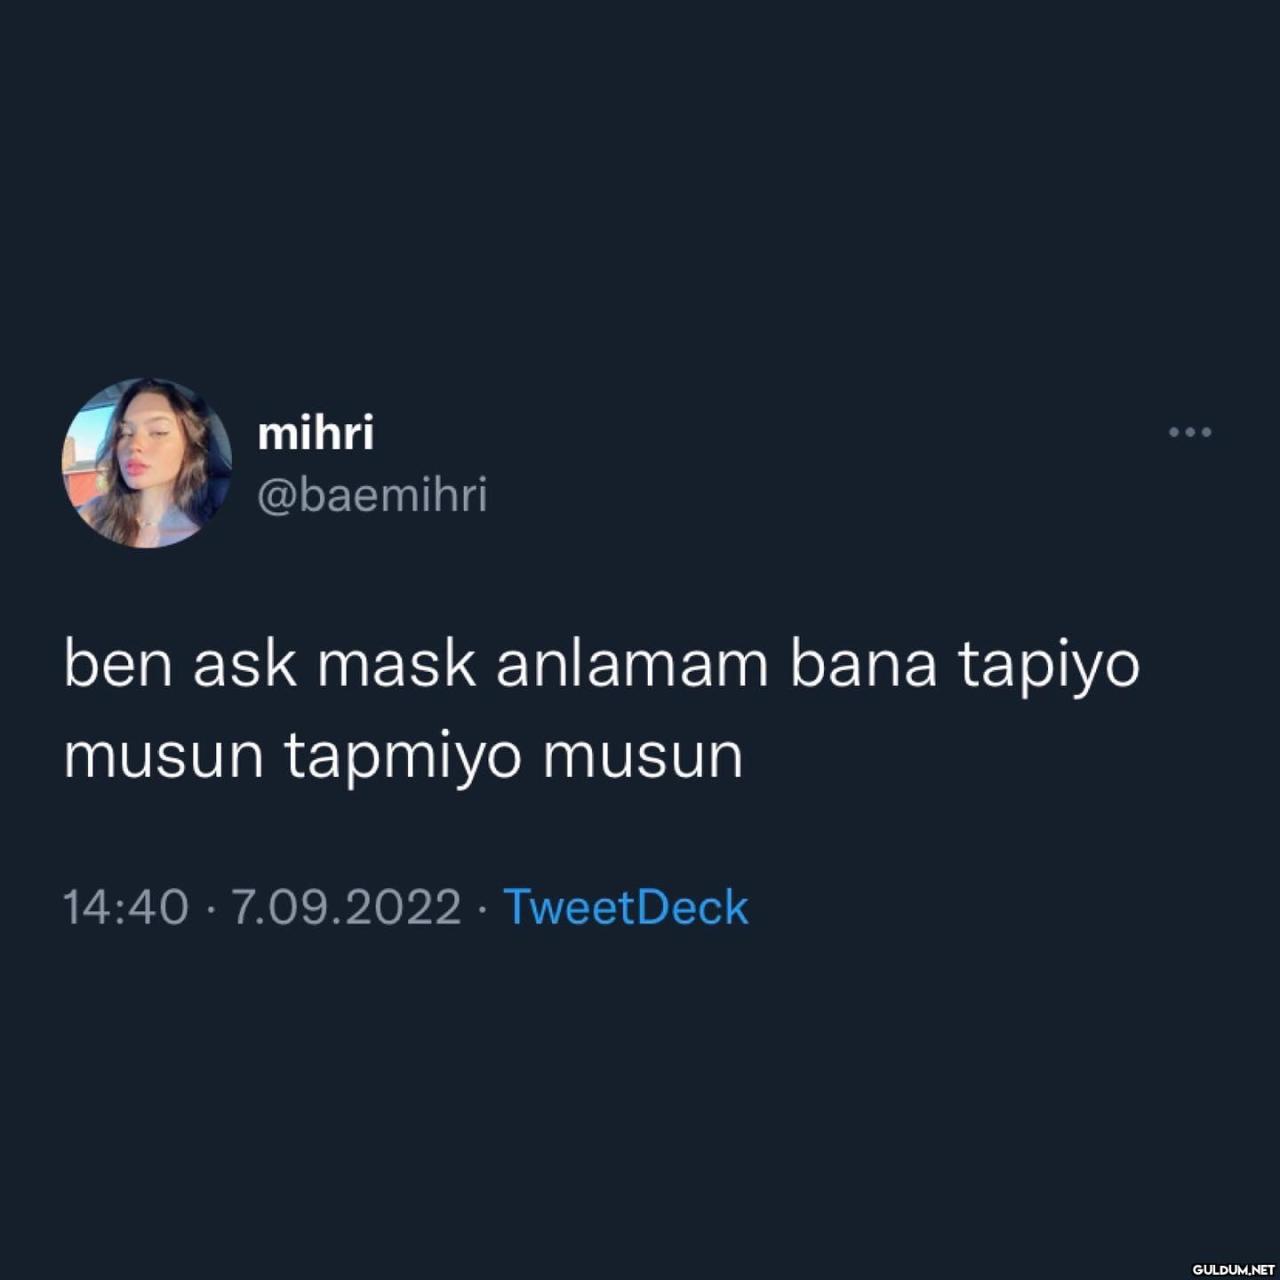Select the @baemihri handle
The image size is (1280, 1280).
coord(372,495)
